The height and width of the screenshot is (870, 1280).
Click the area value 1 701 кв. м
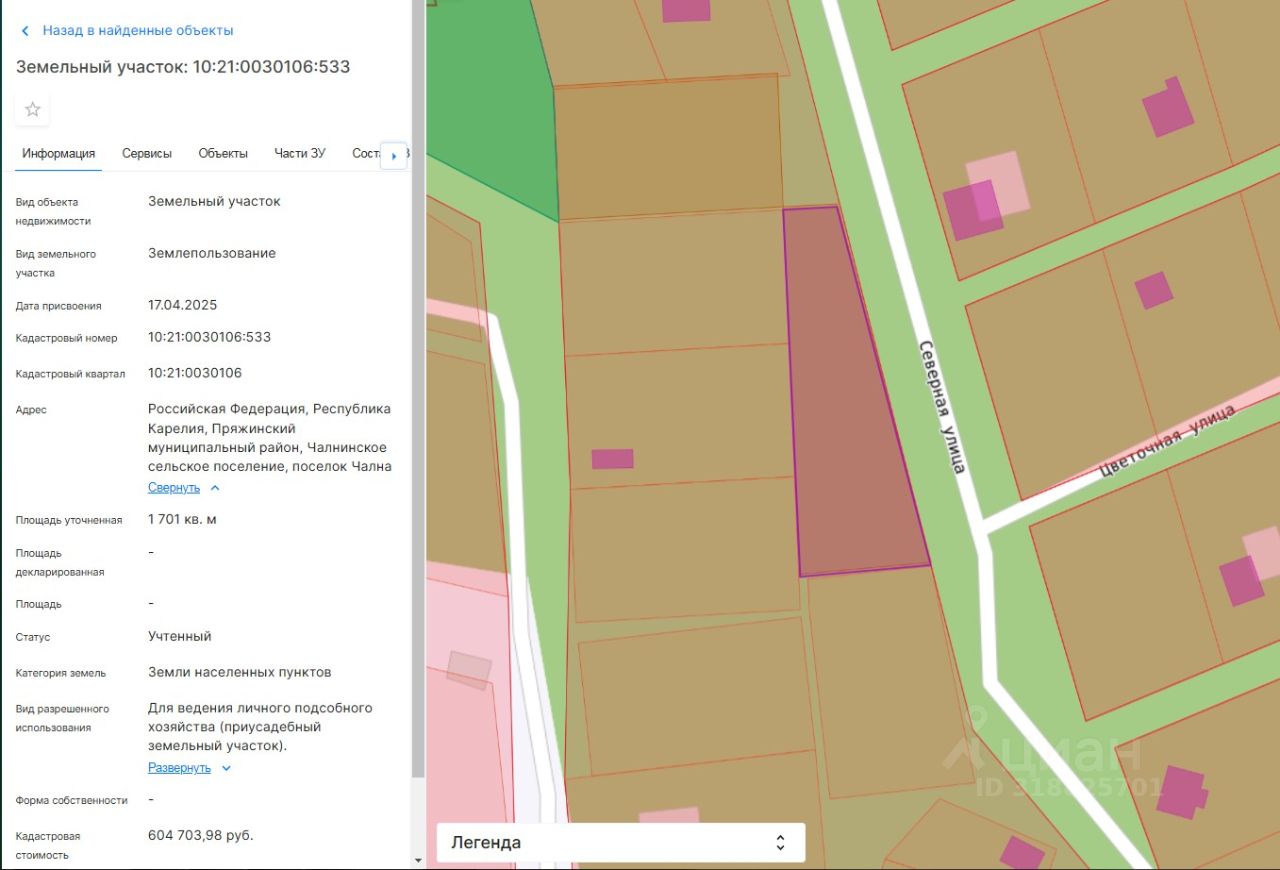coord(182,520)
